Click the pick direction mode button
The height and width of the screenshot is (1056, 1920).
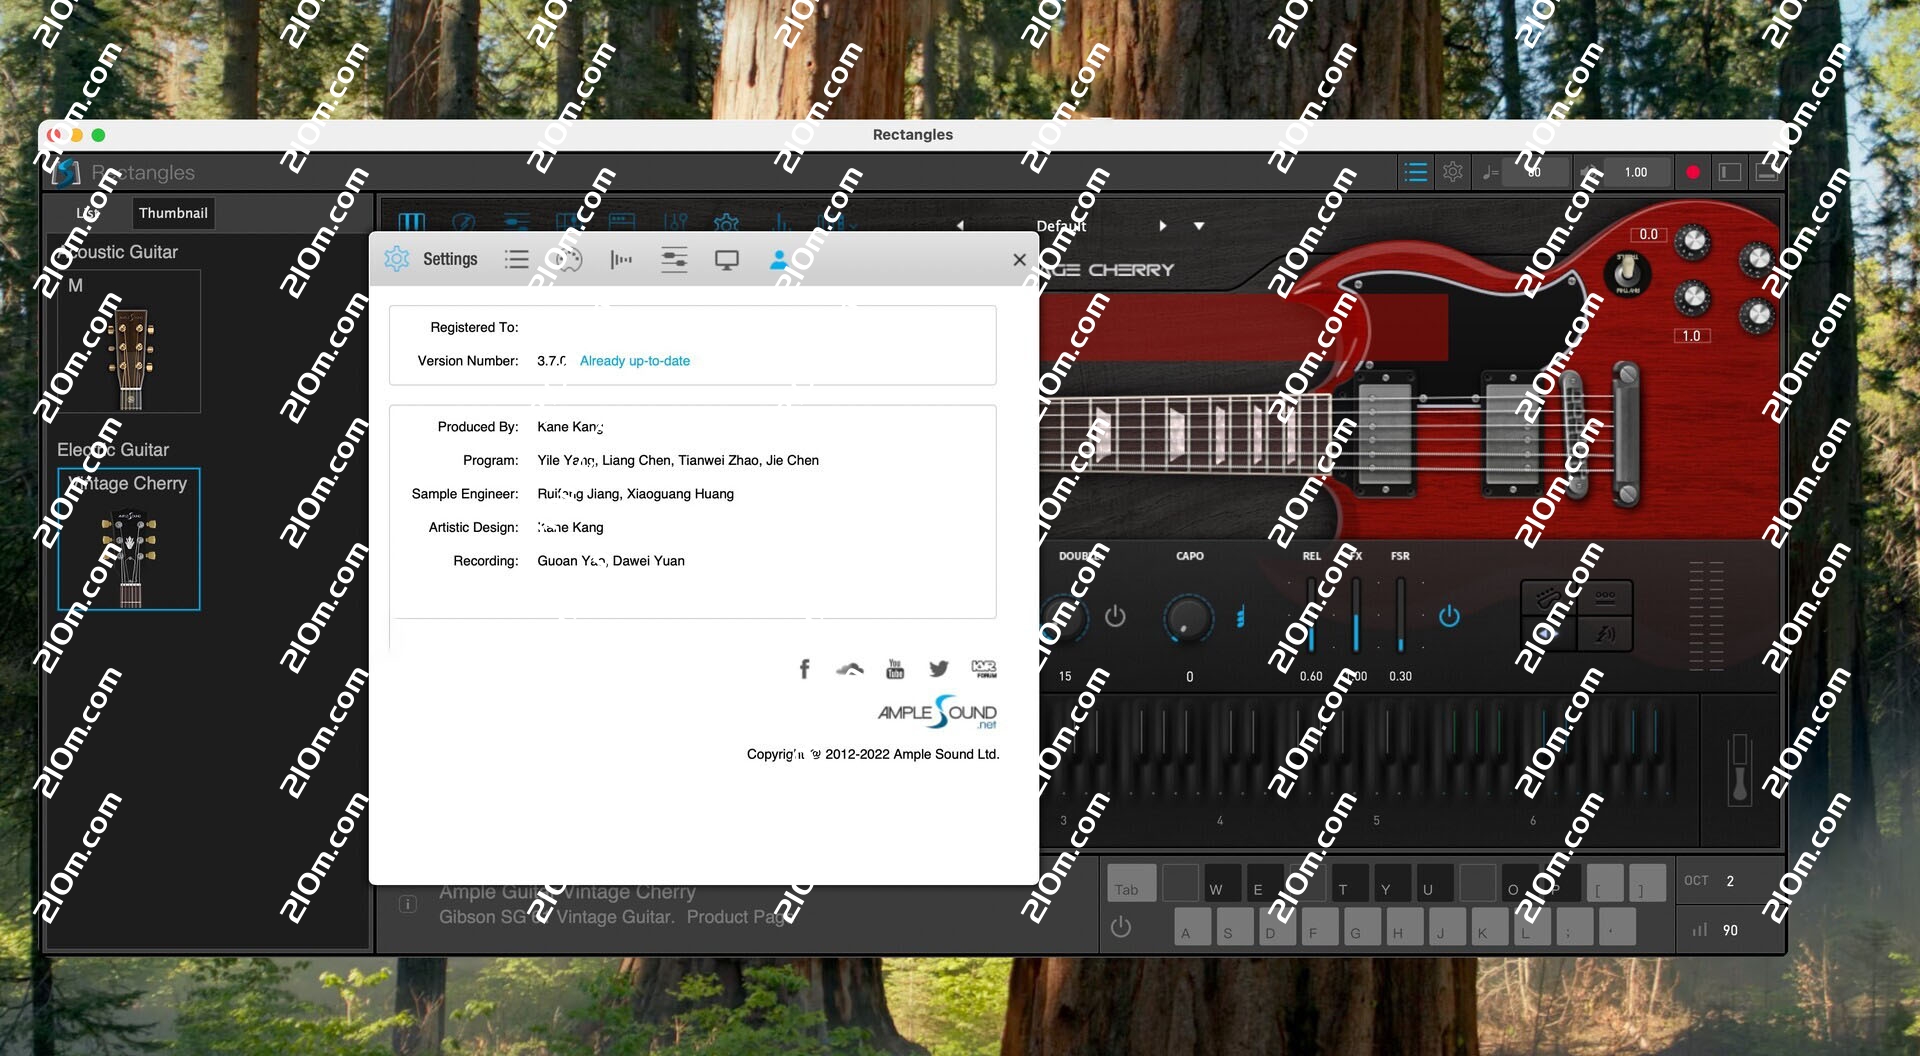(x=1547, y=634)
